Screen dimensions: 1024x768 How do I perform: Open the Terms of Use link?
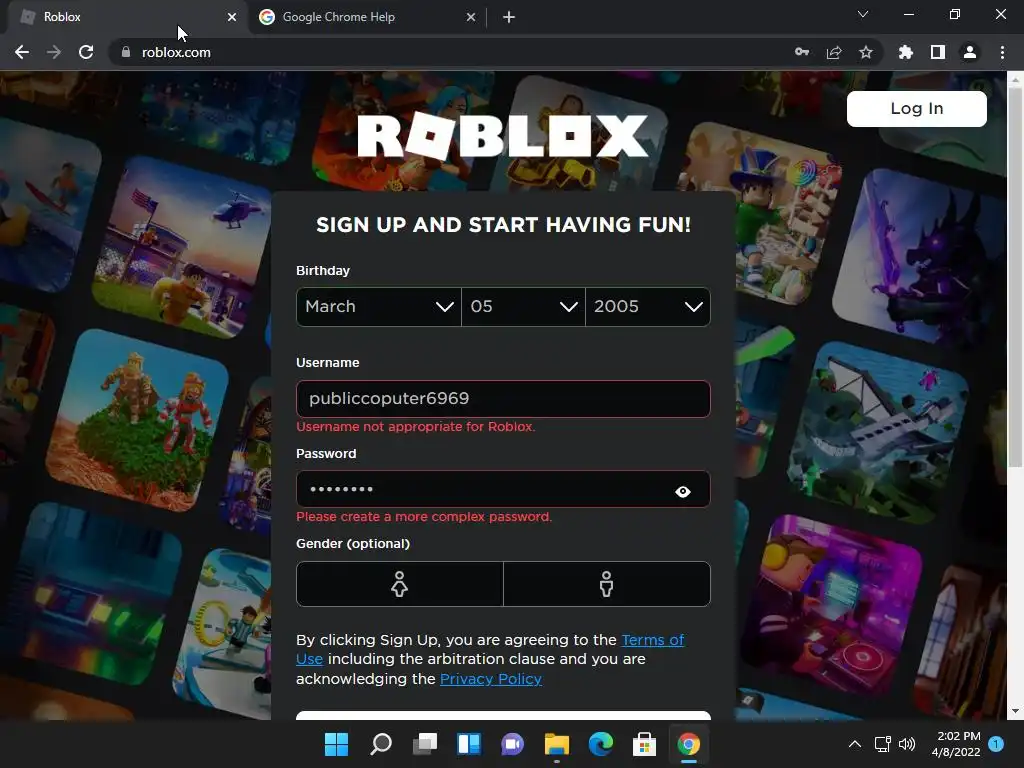652,640
